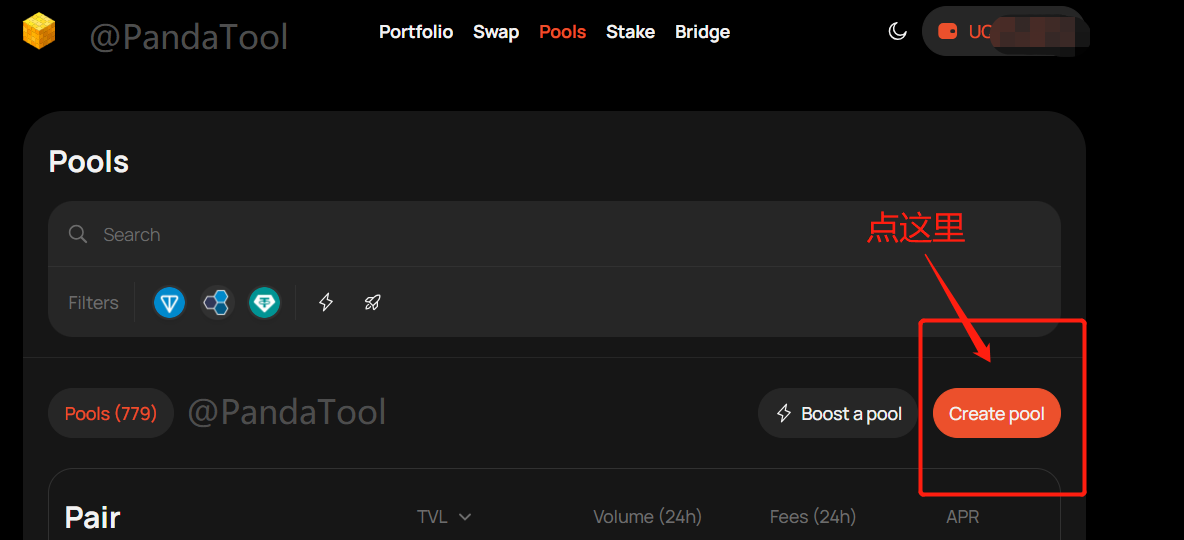The image size is (1184, 540).
Task: Sort the table by APR column
Action: tap(962, 517)
